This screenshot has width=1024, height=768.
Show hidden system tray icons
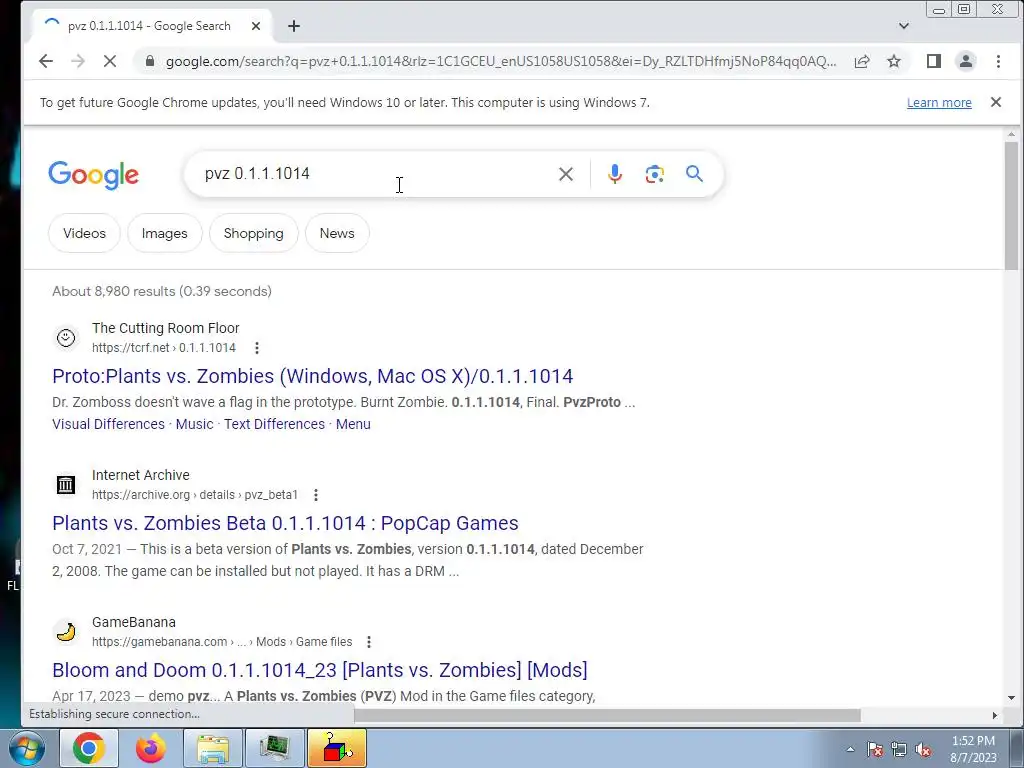(850, 750)
